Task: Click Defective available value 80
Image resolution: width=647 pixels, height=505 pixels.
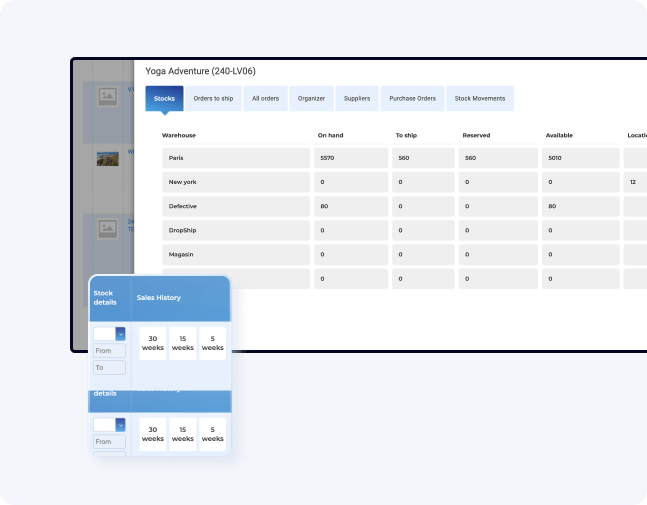Action: pos(581,206)
